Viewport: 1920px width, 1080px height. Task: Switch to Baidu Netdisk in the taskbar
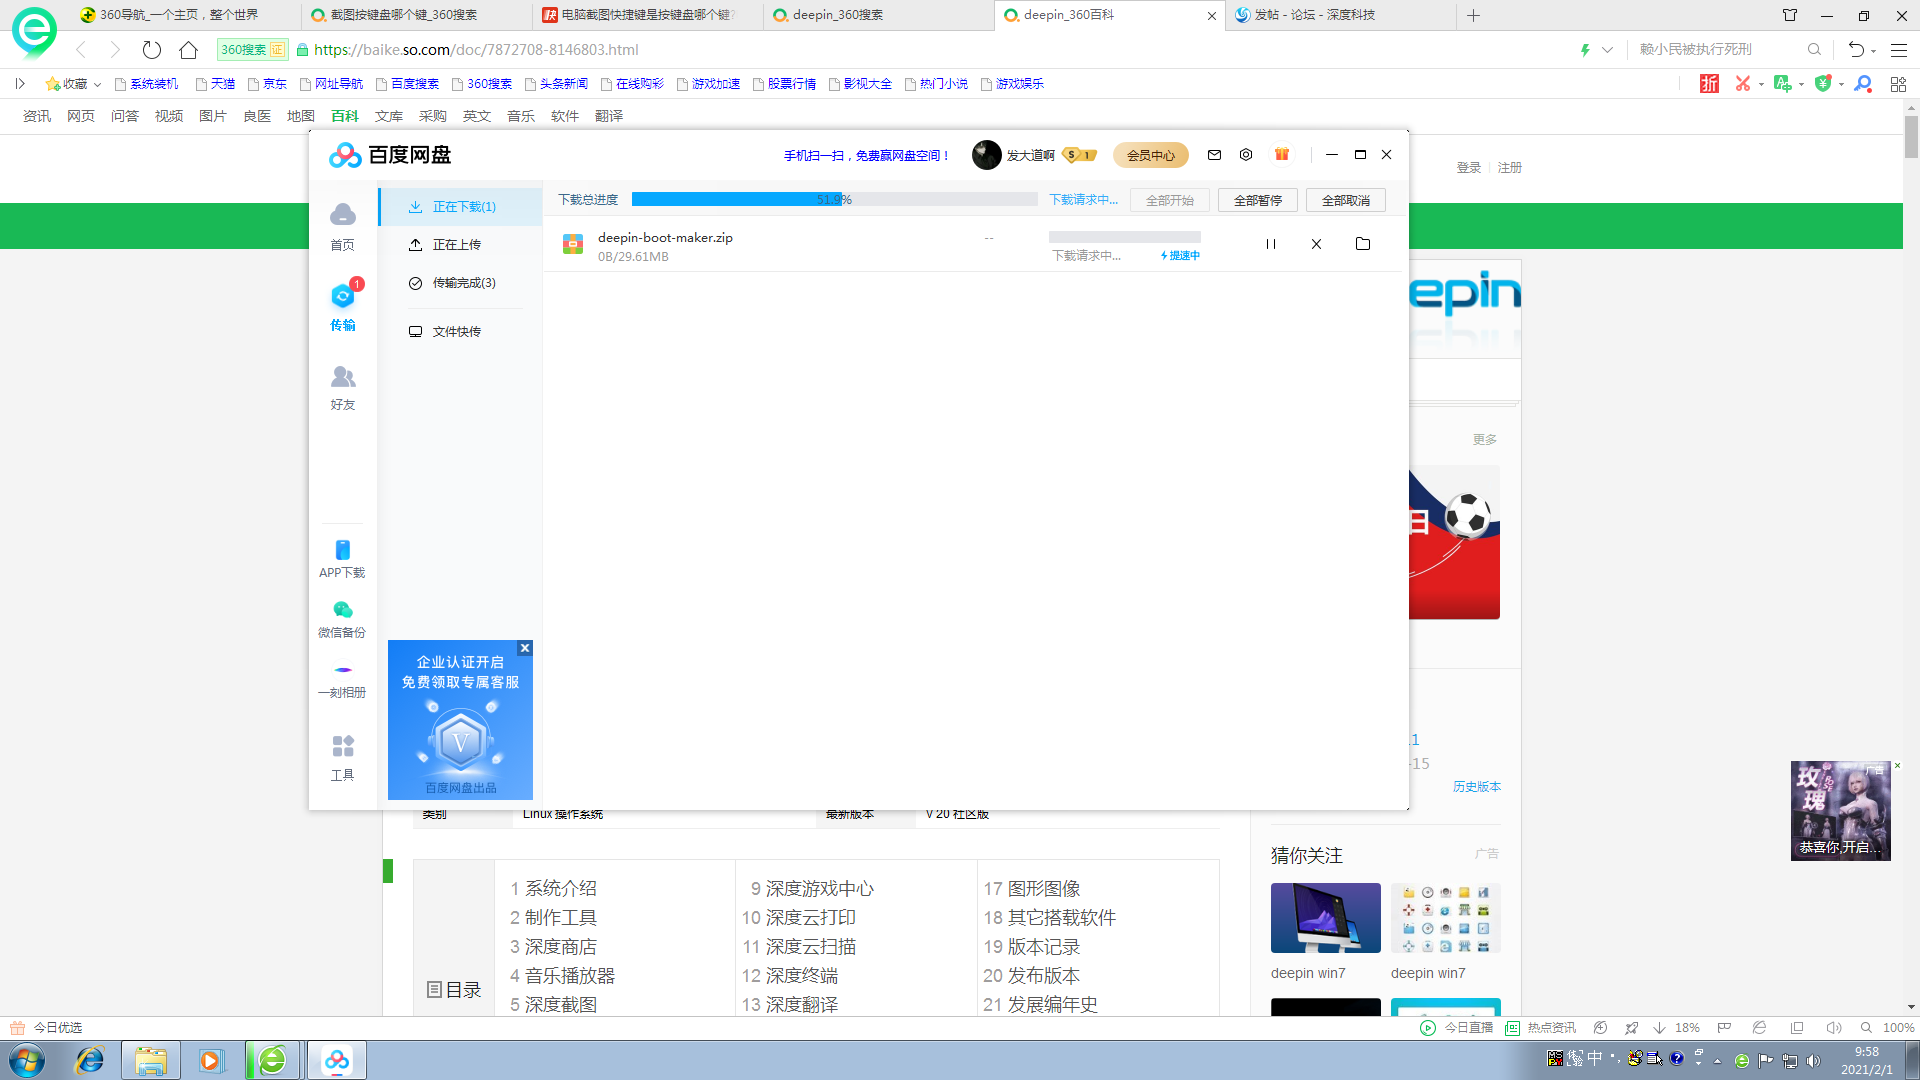(x=337, y=1060)
